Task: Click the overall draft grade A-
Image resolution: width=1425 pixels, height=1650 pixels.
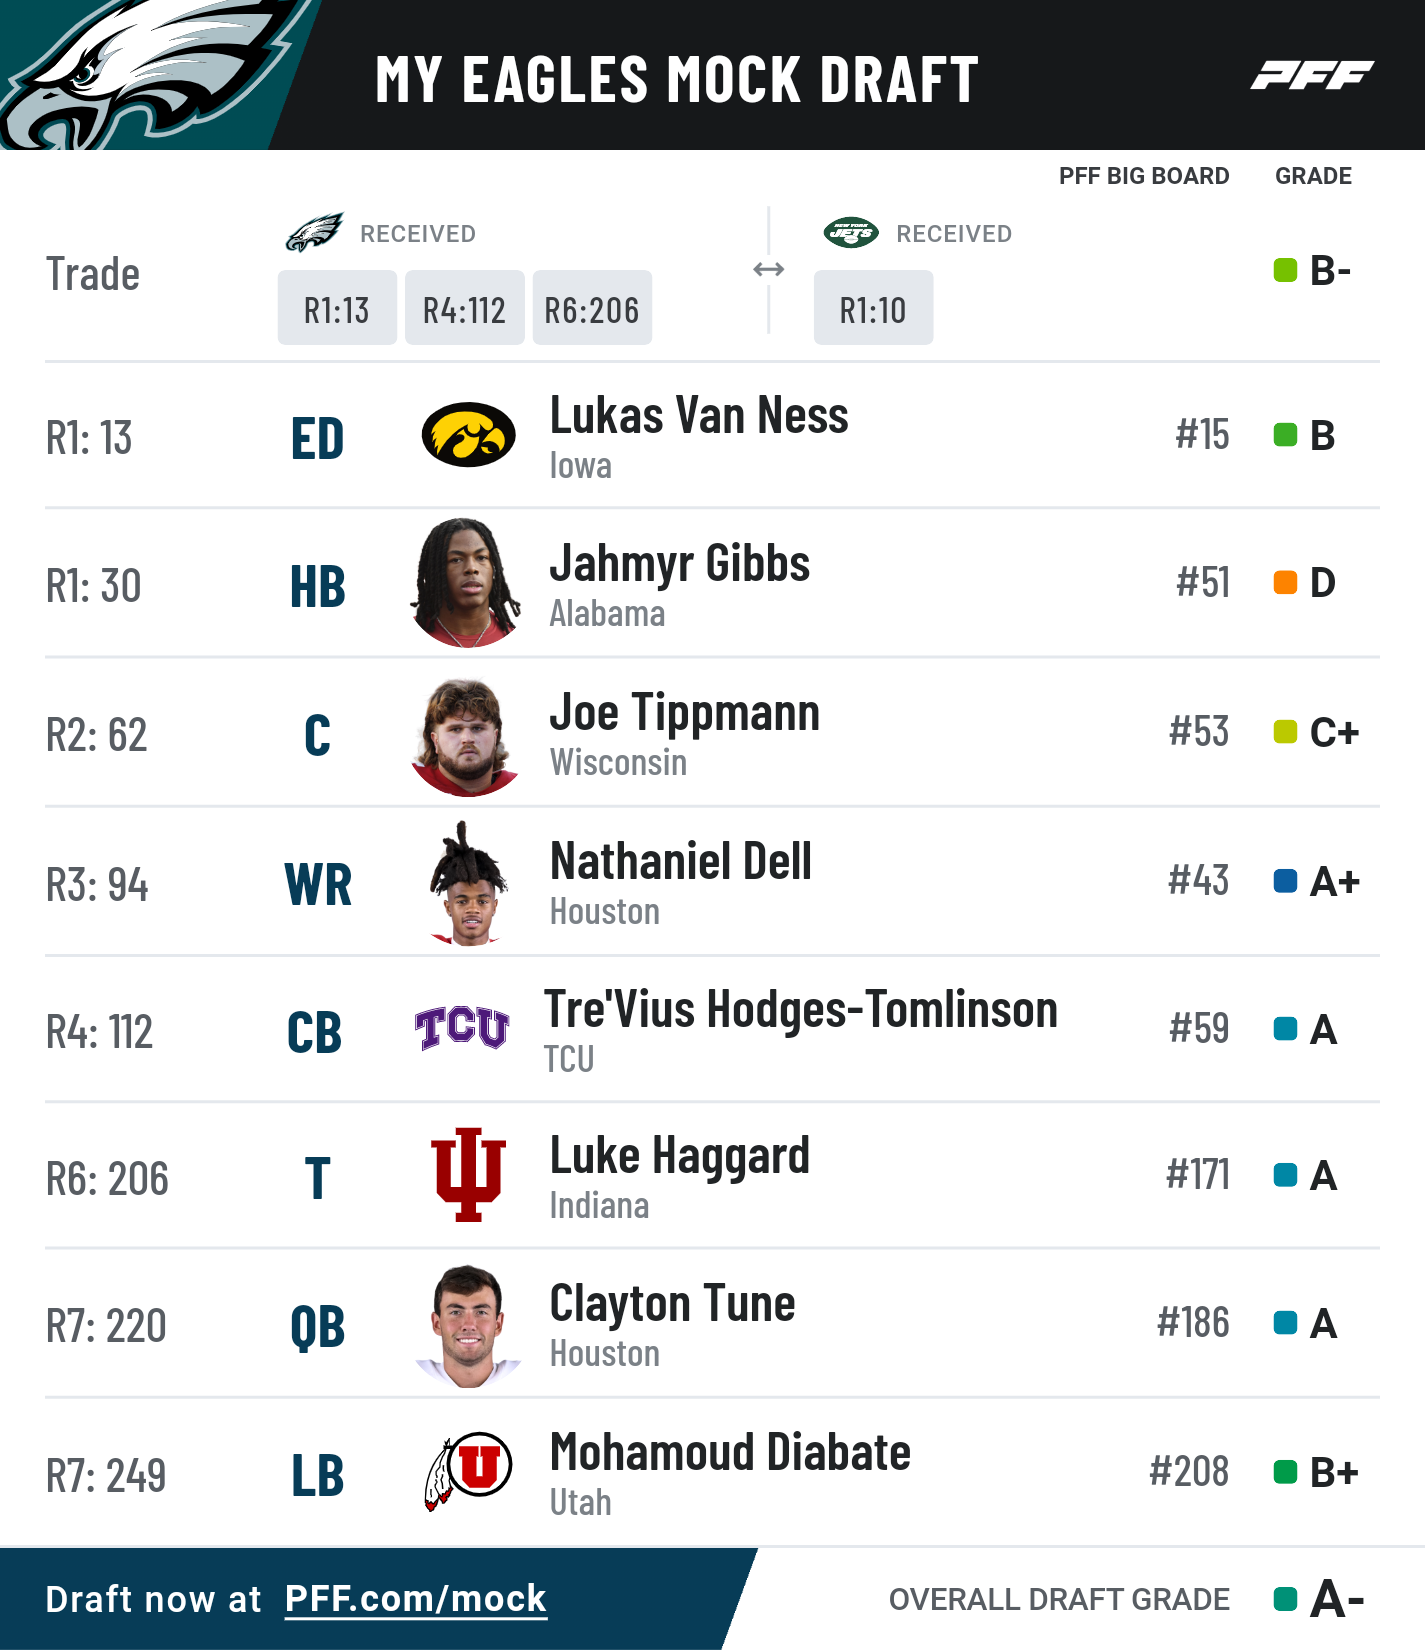Action: (x=1336, y=1598)
